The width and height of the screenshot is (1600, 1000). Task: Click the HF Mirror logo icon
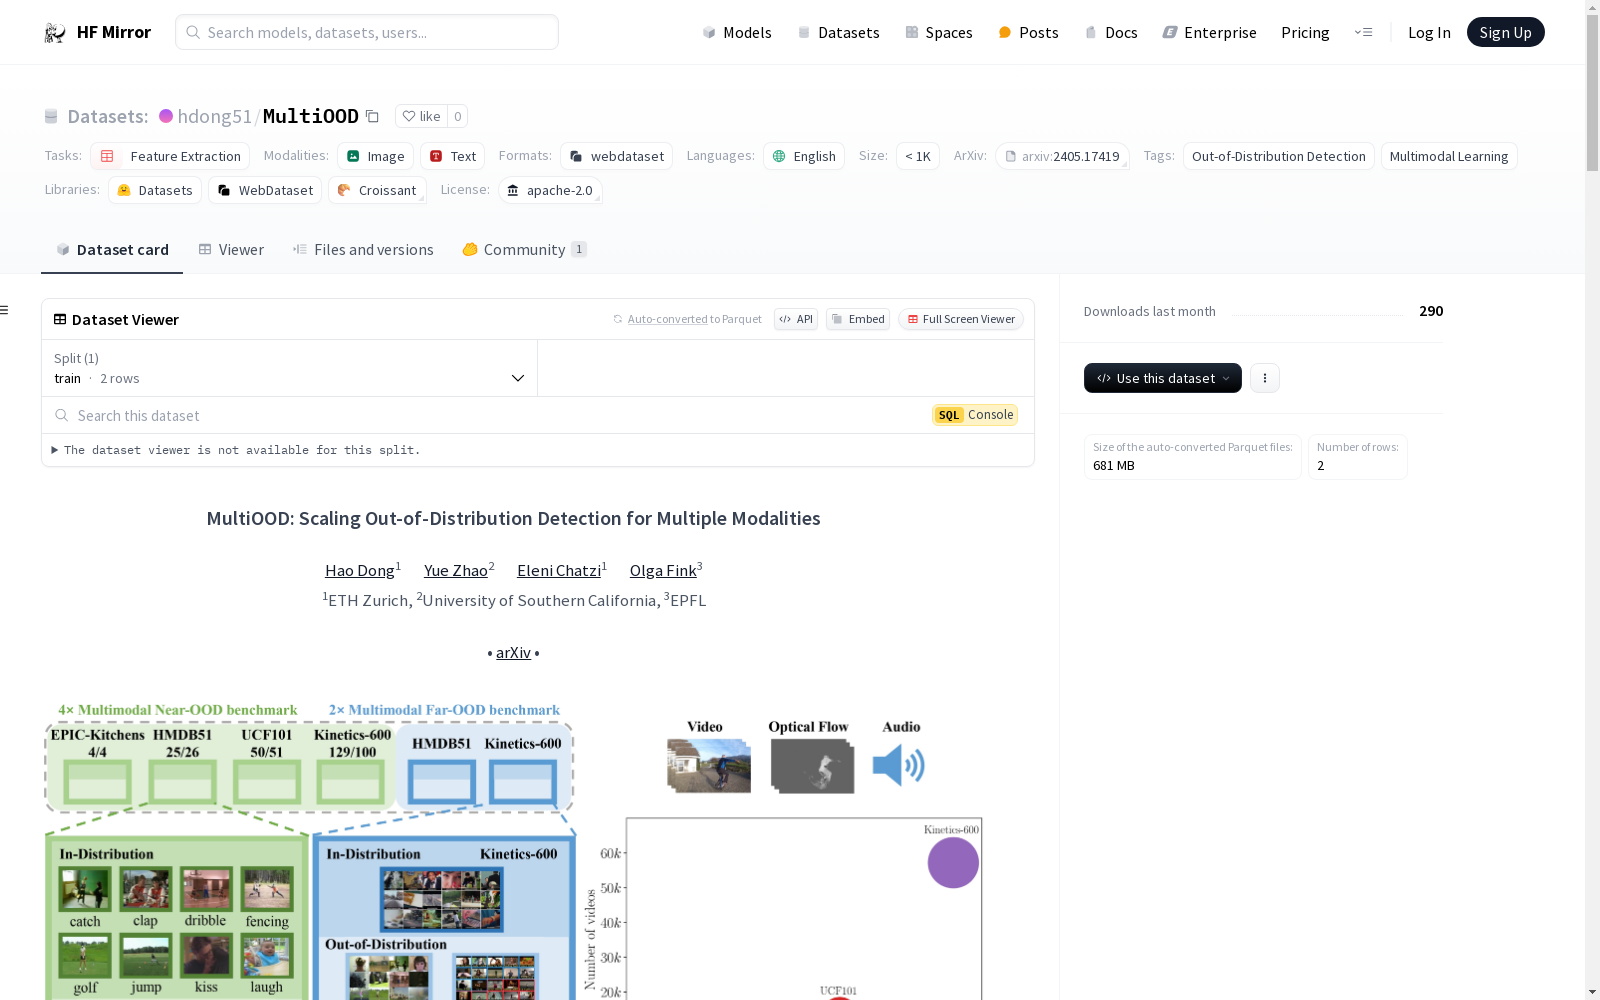click(x=55, y=33)
